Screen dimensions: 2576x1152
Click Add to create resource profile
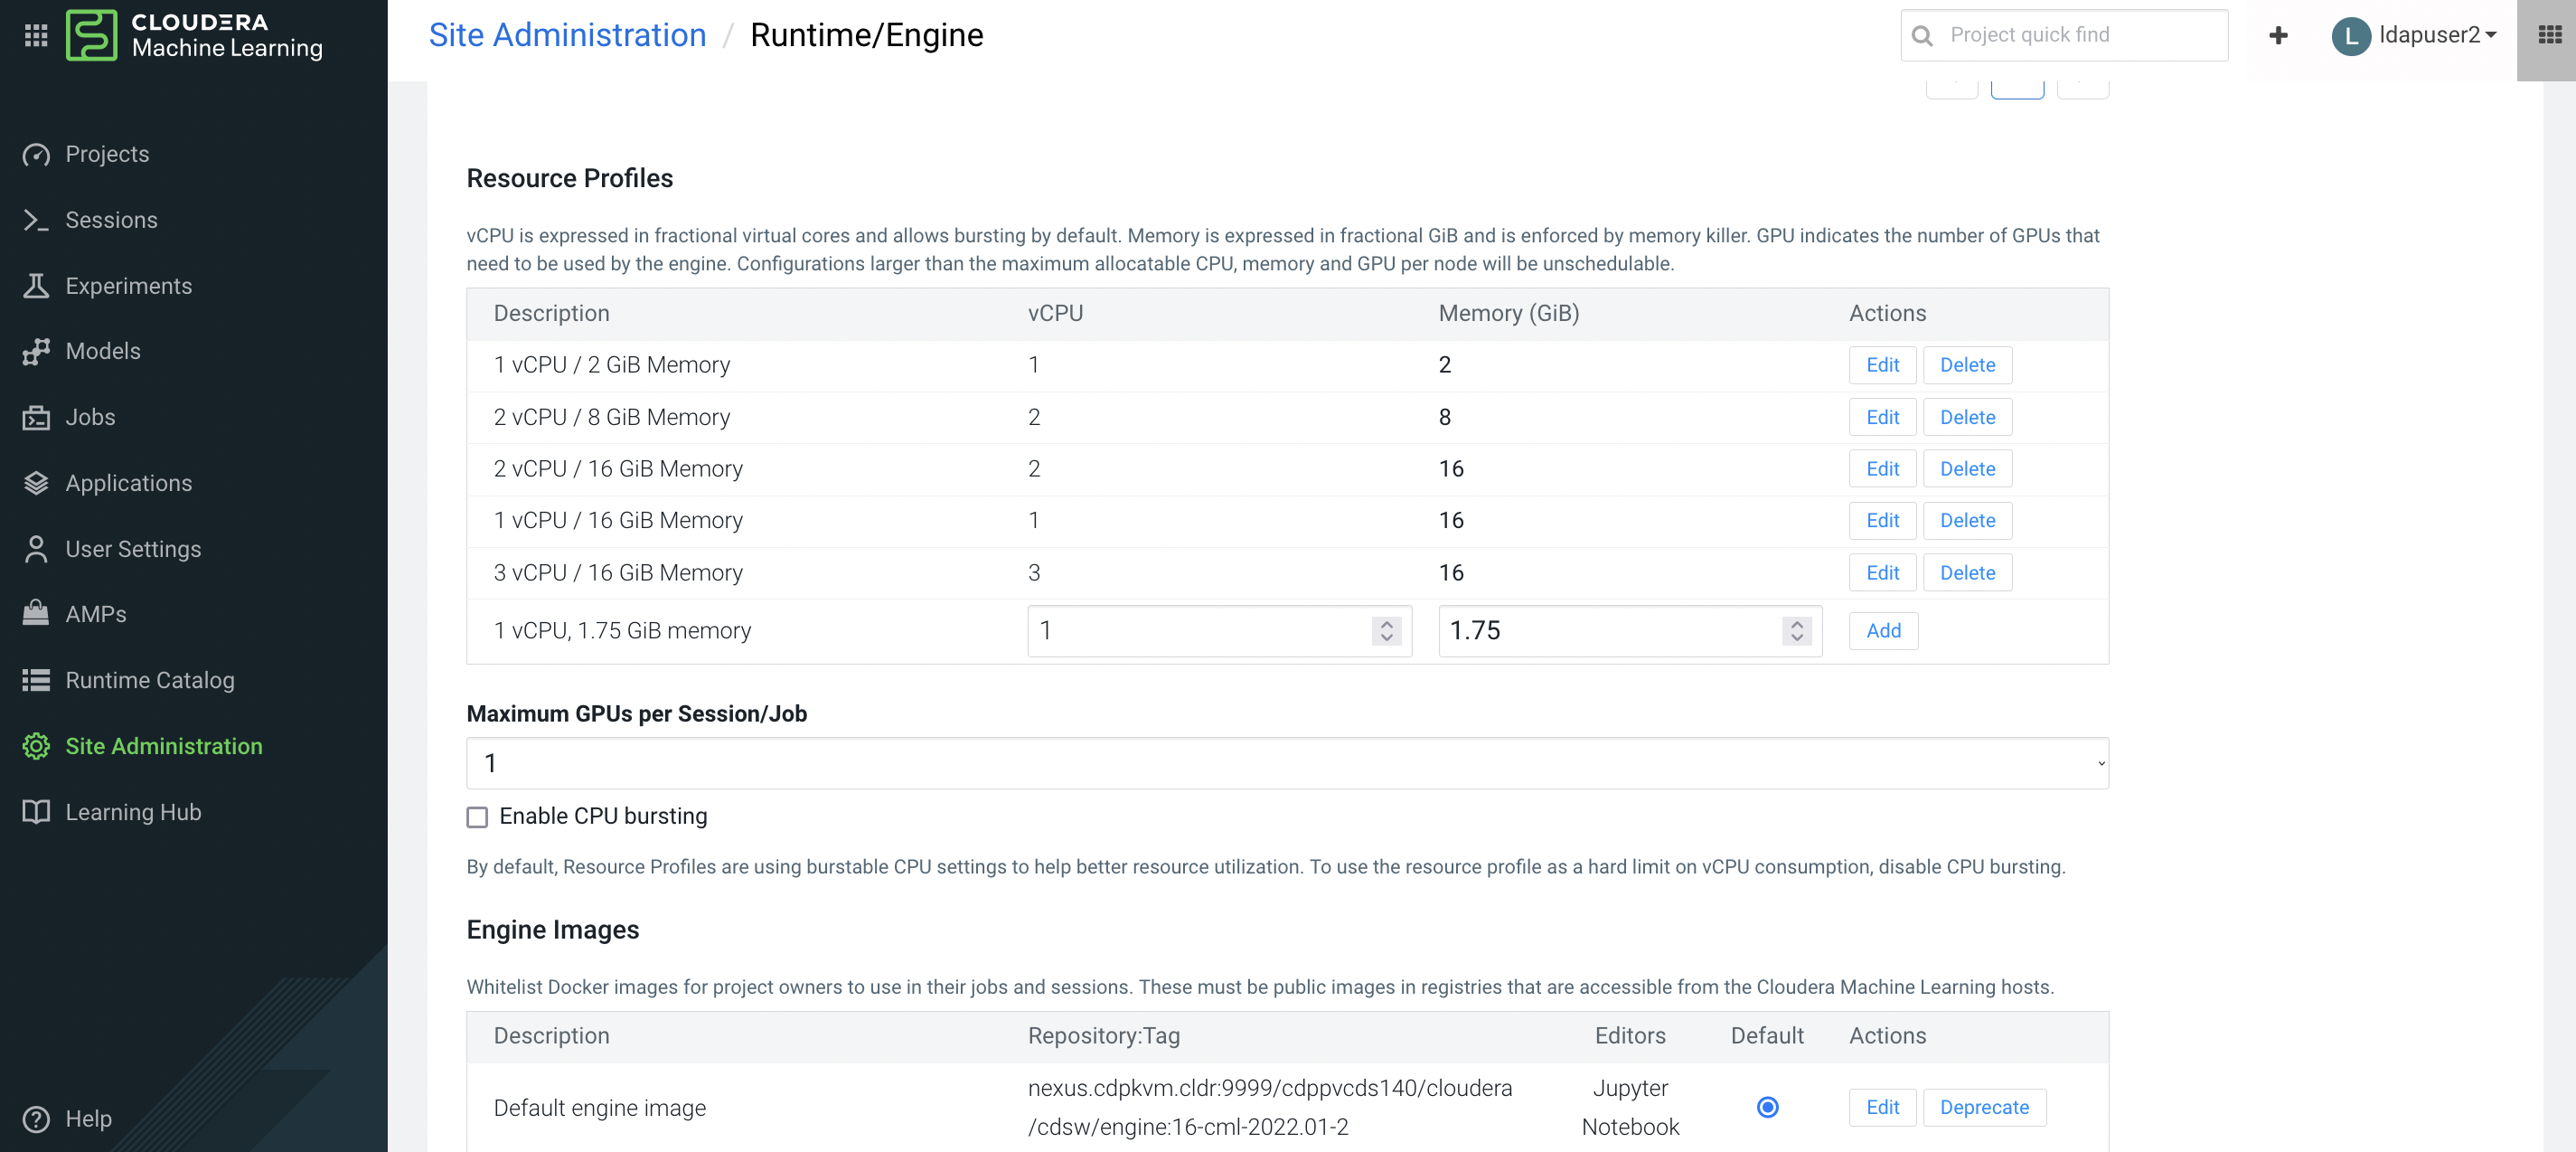[x=1882, y=631]
